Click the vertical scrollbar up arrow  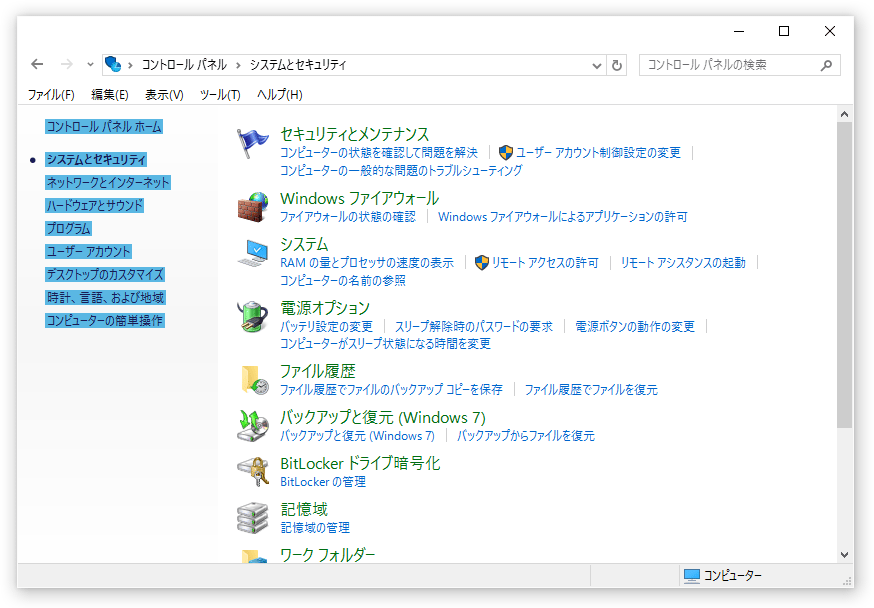(844, 114)
